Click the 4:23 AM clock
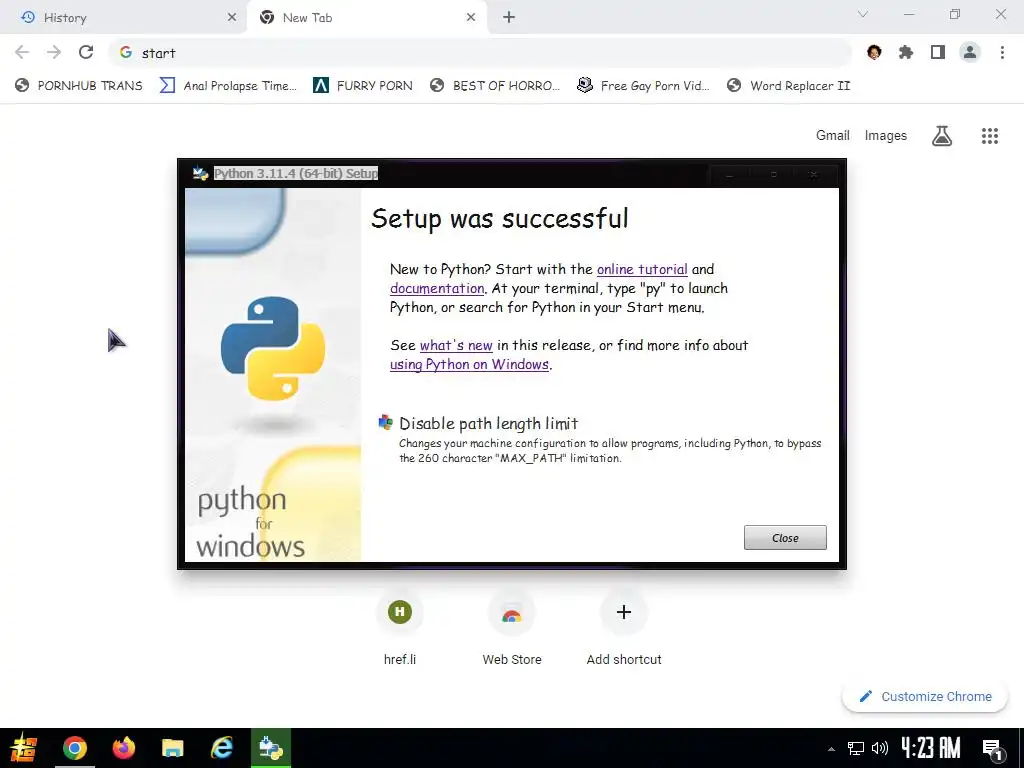Image resolution: width=1024 pixels, height=768 pixels. tap(931, 748)
